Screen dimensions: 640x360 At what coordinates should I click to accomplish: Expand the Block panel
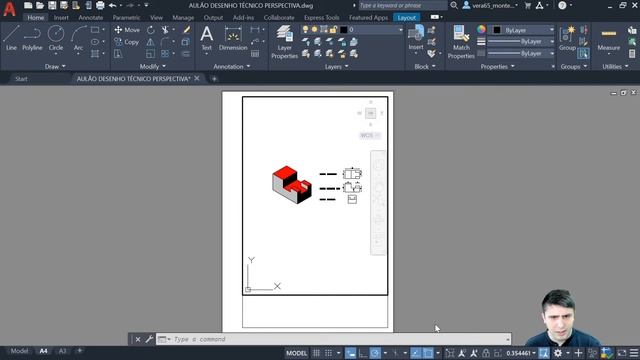tap(424, 67)
